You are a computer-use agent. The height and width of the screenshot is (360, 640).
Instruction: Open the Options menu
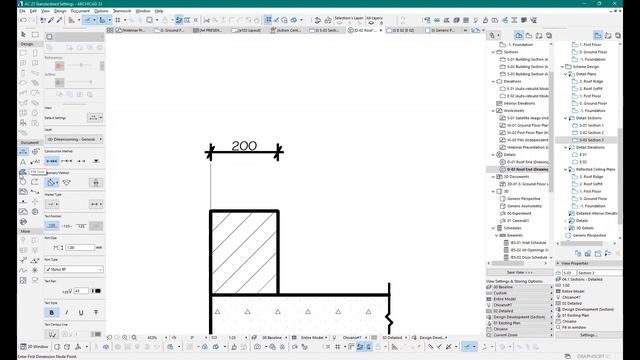101,11
